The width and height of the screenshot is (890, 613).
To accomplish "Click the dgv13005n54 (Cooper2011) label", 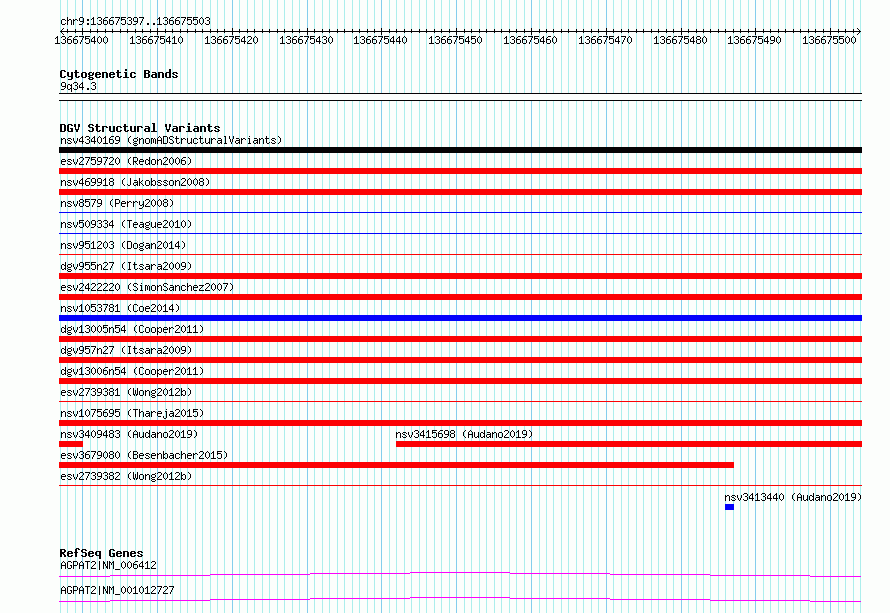I will point(132,329).
